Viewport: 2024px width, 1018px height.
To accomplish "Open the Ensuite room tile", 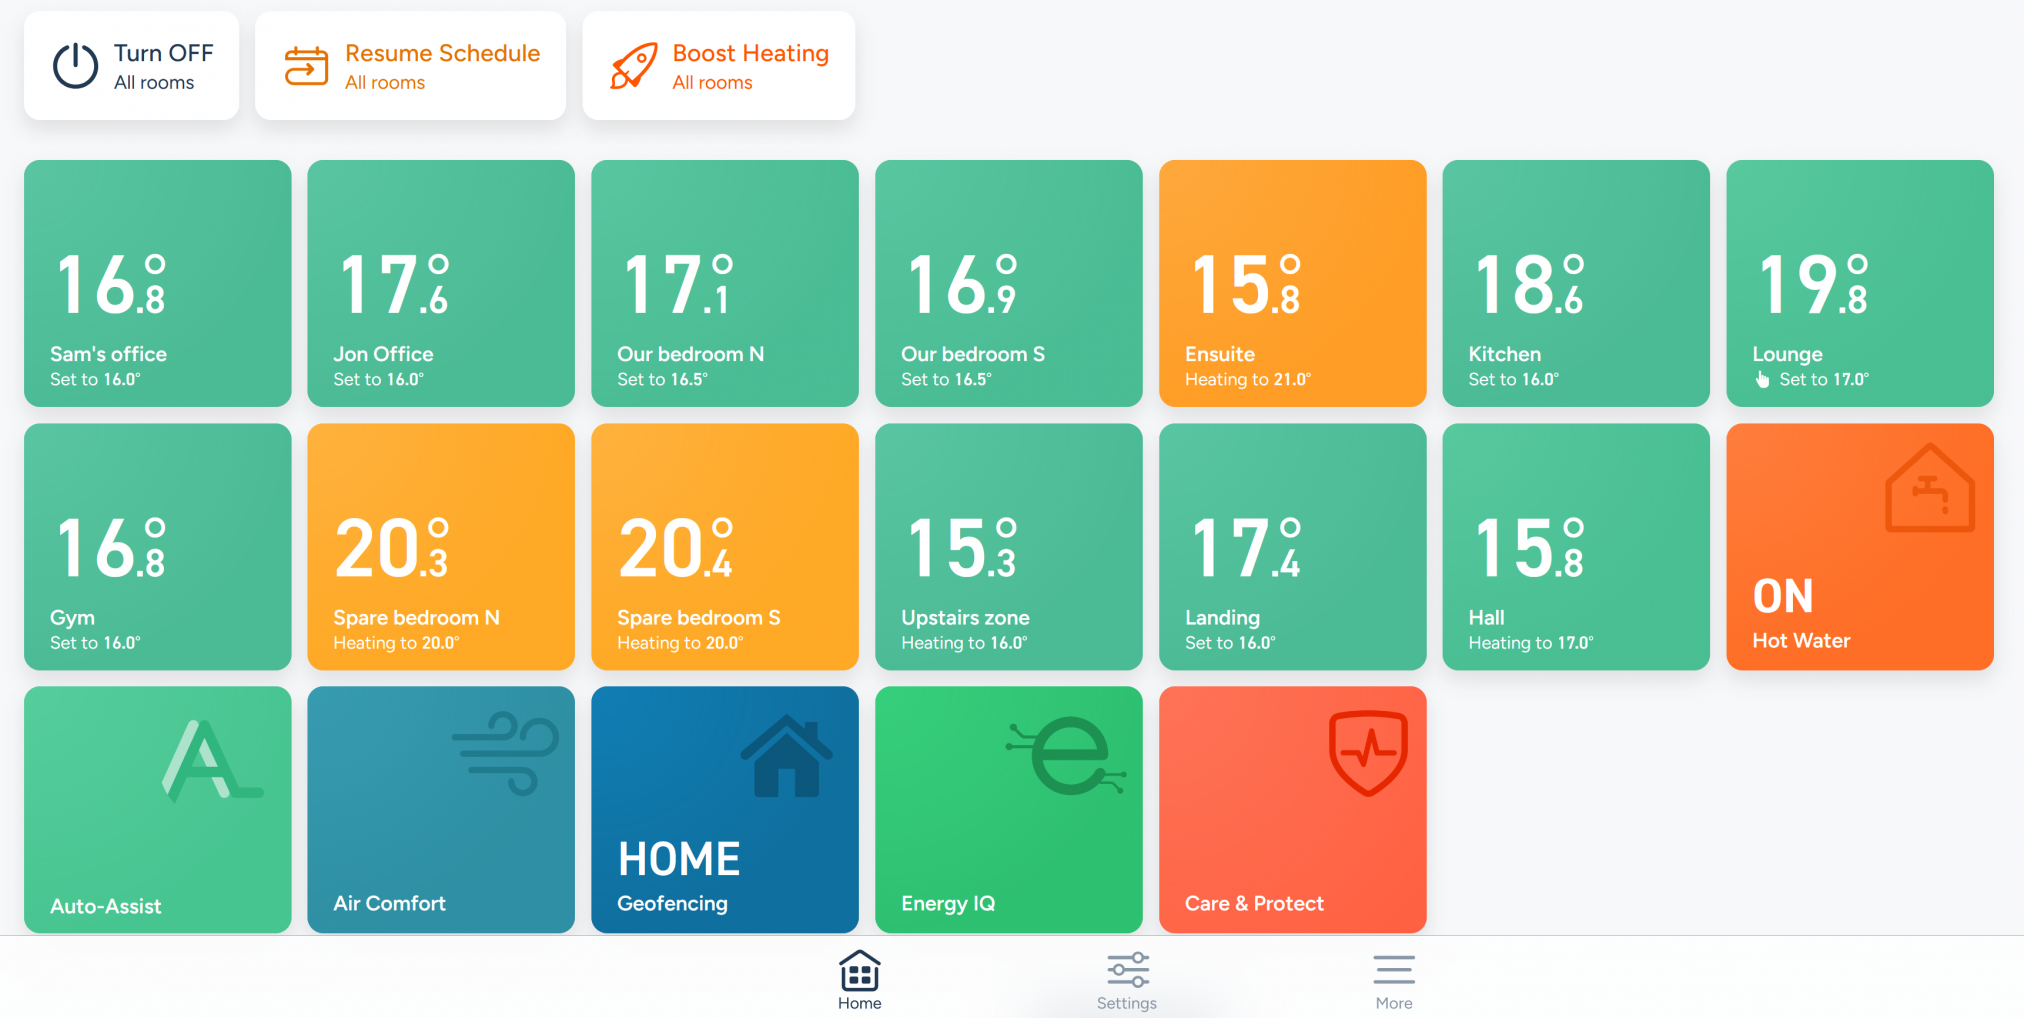I will (1292, 283).
